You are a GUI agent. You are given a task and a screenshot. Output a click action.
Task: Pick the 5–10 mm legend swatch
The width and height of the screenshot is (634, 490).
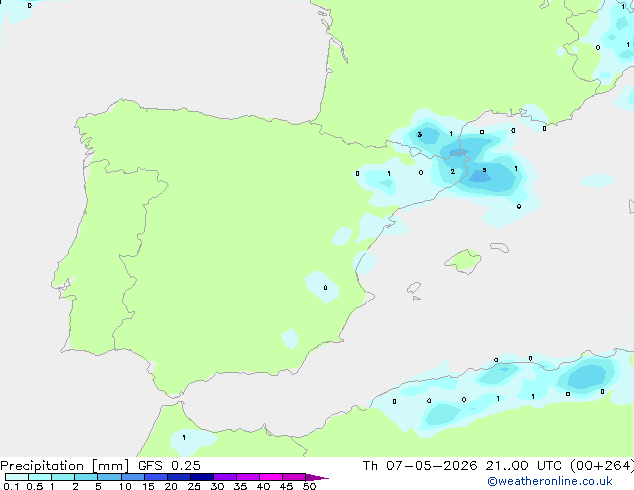[109, 477]
